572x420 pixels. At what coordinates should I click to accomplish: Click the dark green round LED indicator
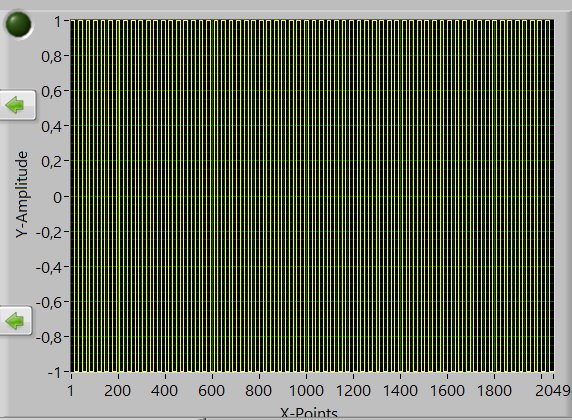18,24
